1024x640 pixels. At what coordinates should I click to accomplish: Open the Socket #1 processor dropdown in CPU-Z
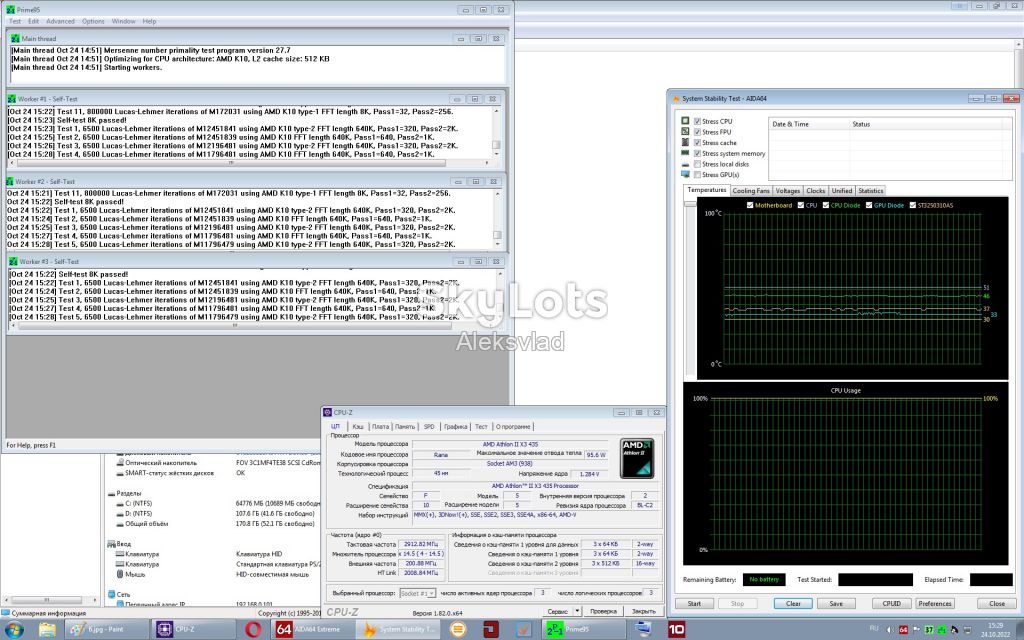click(x=417, y=593)
